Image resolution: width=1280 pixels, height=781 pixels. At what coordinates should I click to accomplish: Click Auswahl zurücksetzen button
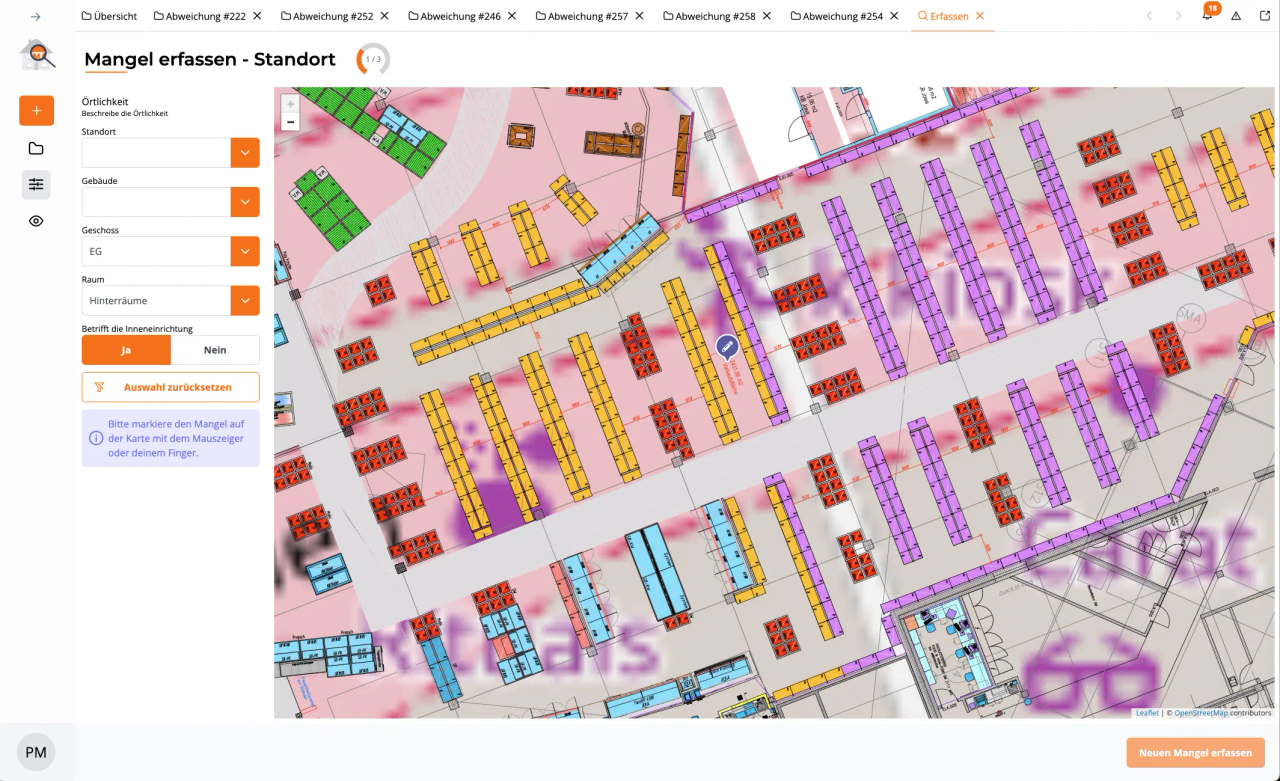click(x=170, y=387)
